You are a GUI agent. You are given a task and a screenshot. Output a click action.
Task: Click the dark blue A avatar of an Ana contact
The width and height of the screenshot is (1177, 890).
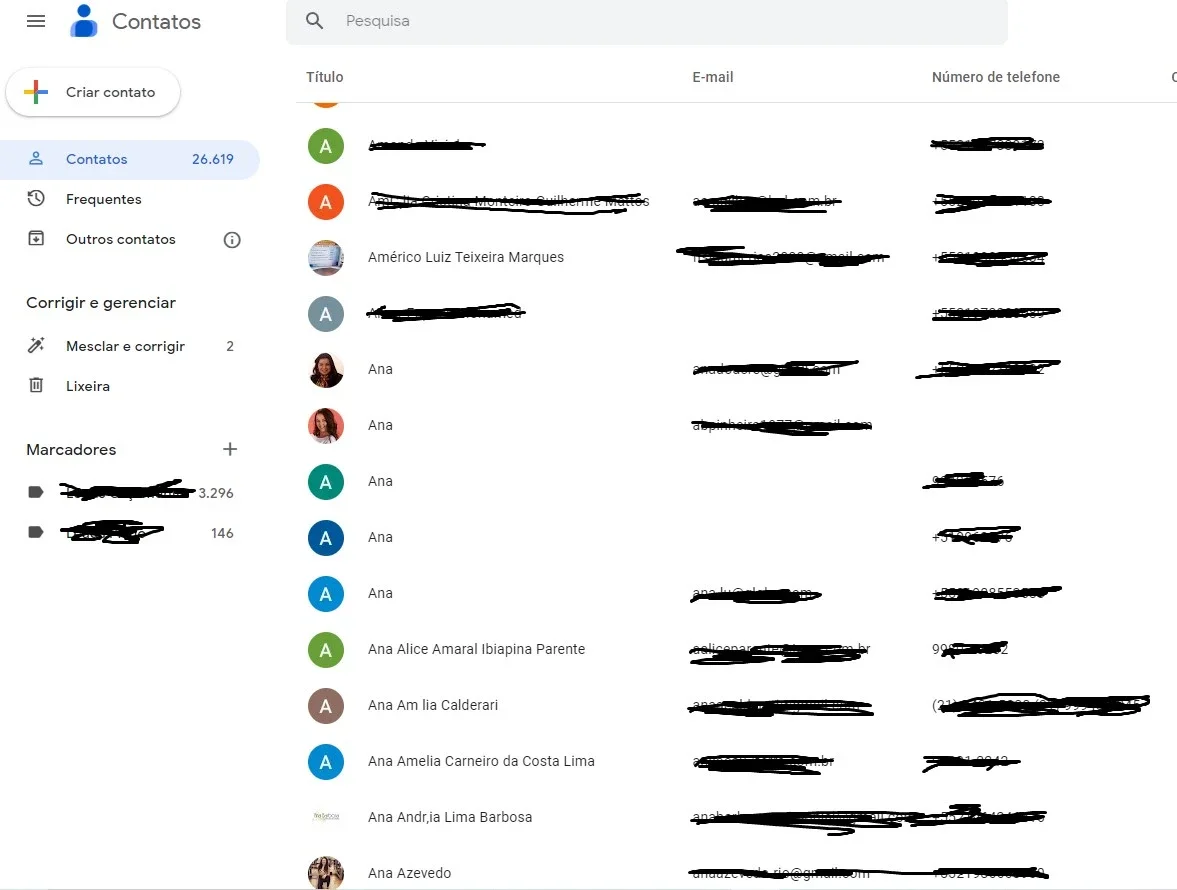[326, 537]
